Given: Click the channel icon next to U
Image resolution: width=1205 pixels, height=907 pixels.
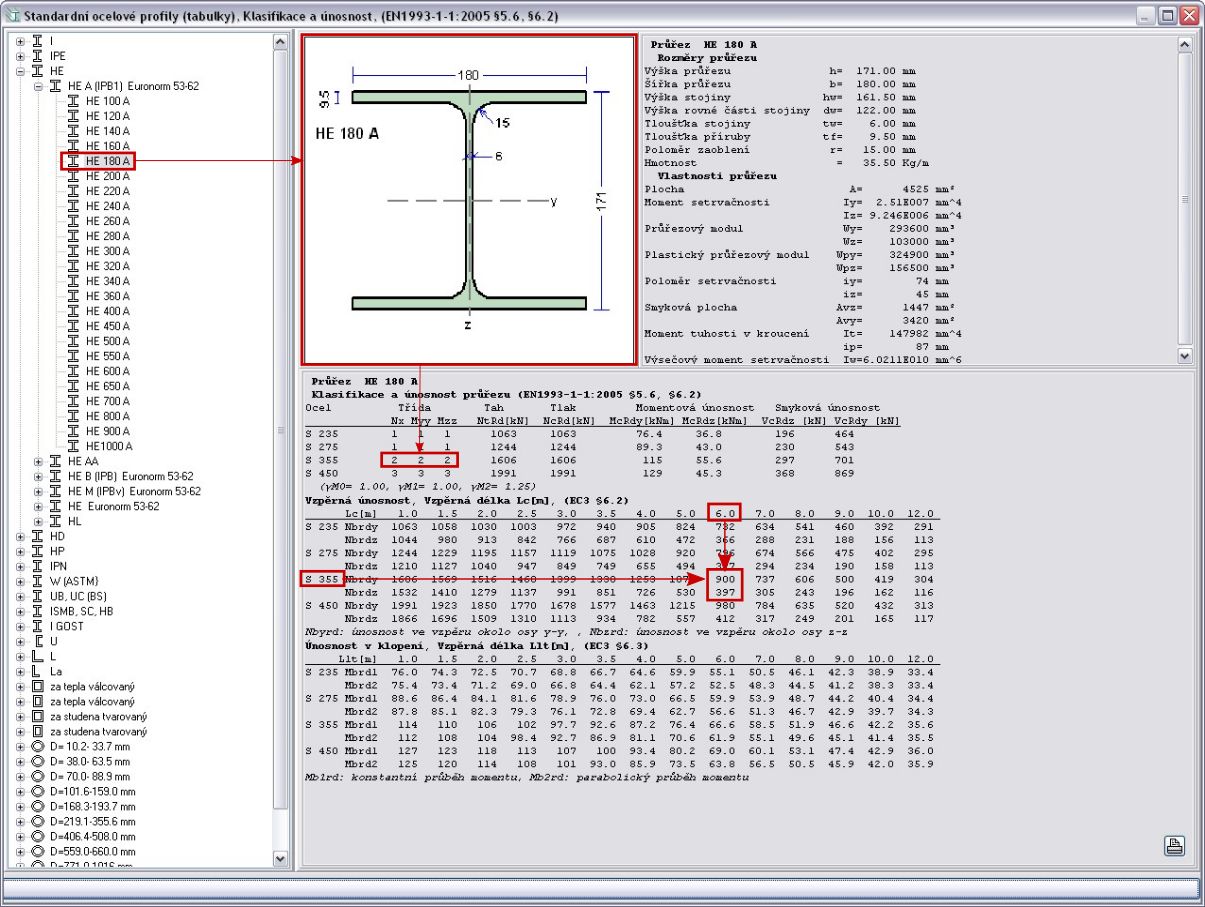Looking at the screenshot, I should [x=38, y=641].
